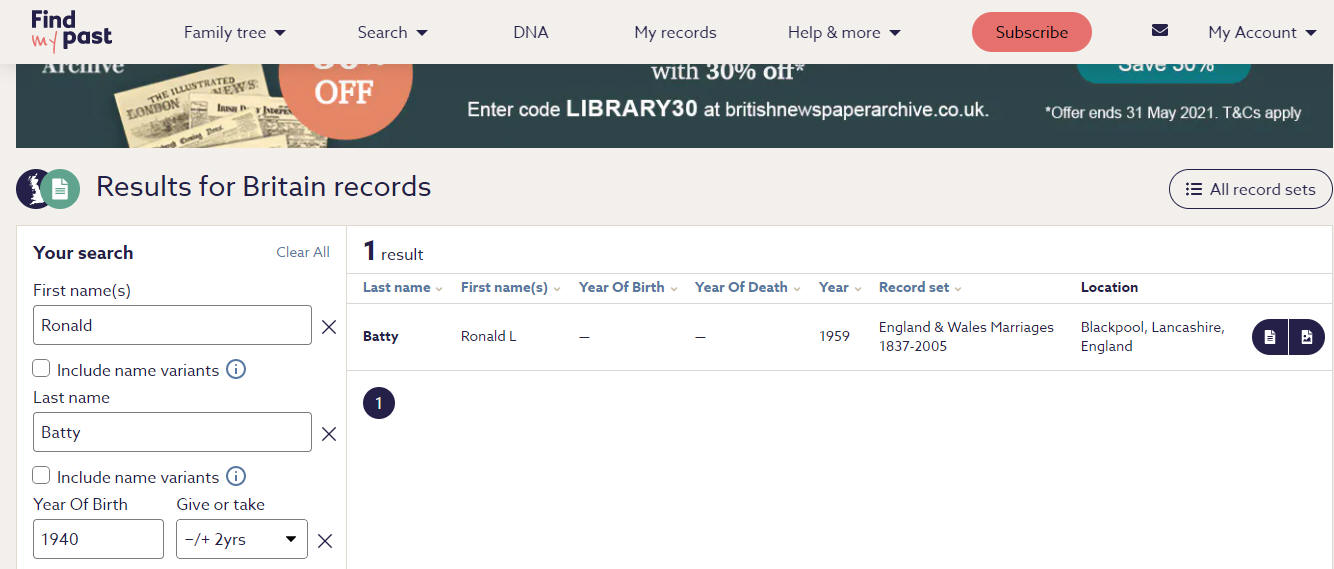Screen dimensions: 1334x569
Task: Expand the Family tree menu
Action: tap(235, 32)
